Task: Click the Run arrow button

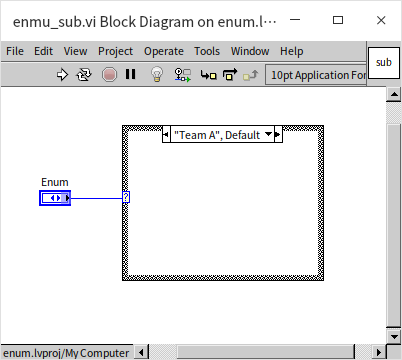Action: [x=62, y=75]
